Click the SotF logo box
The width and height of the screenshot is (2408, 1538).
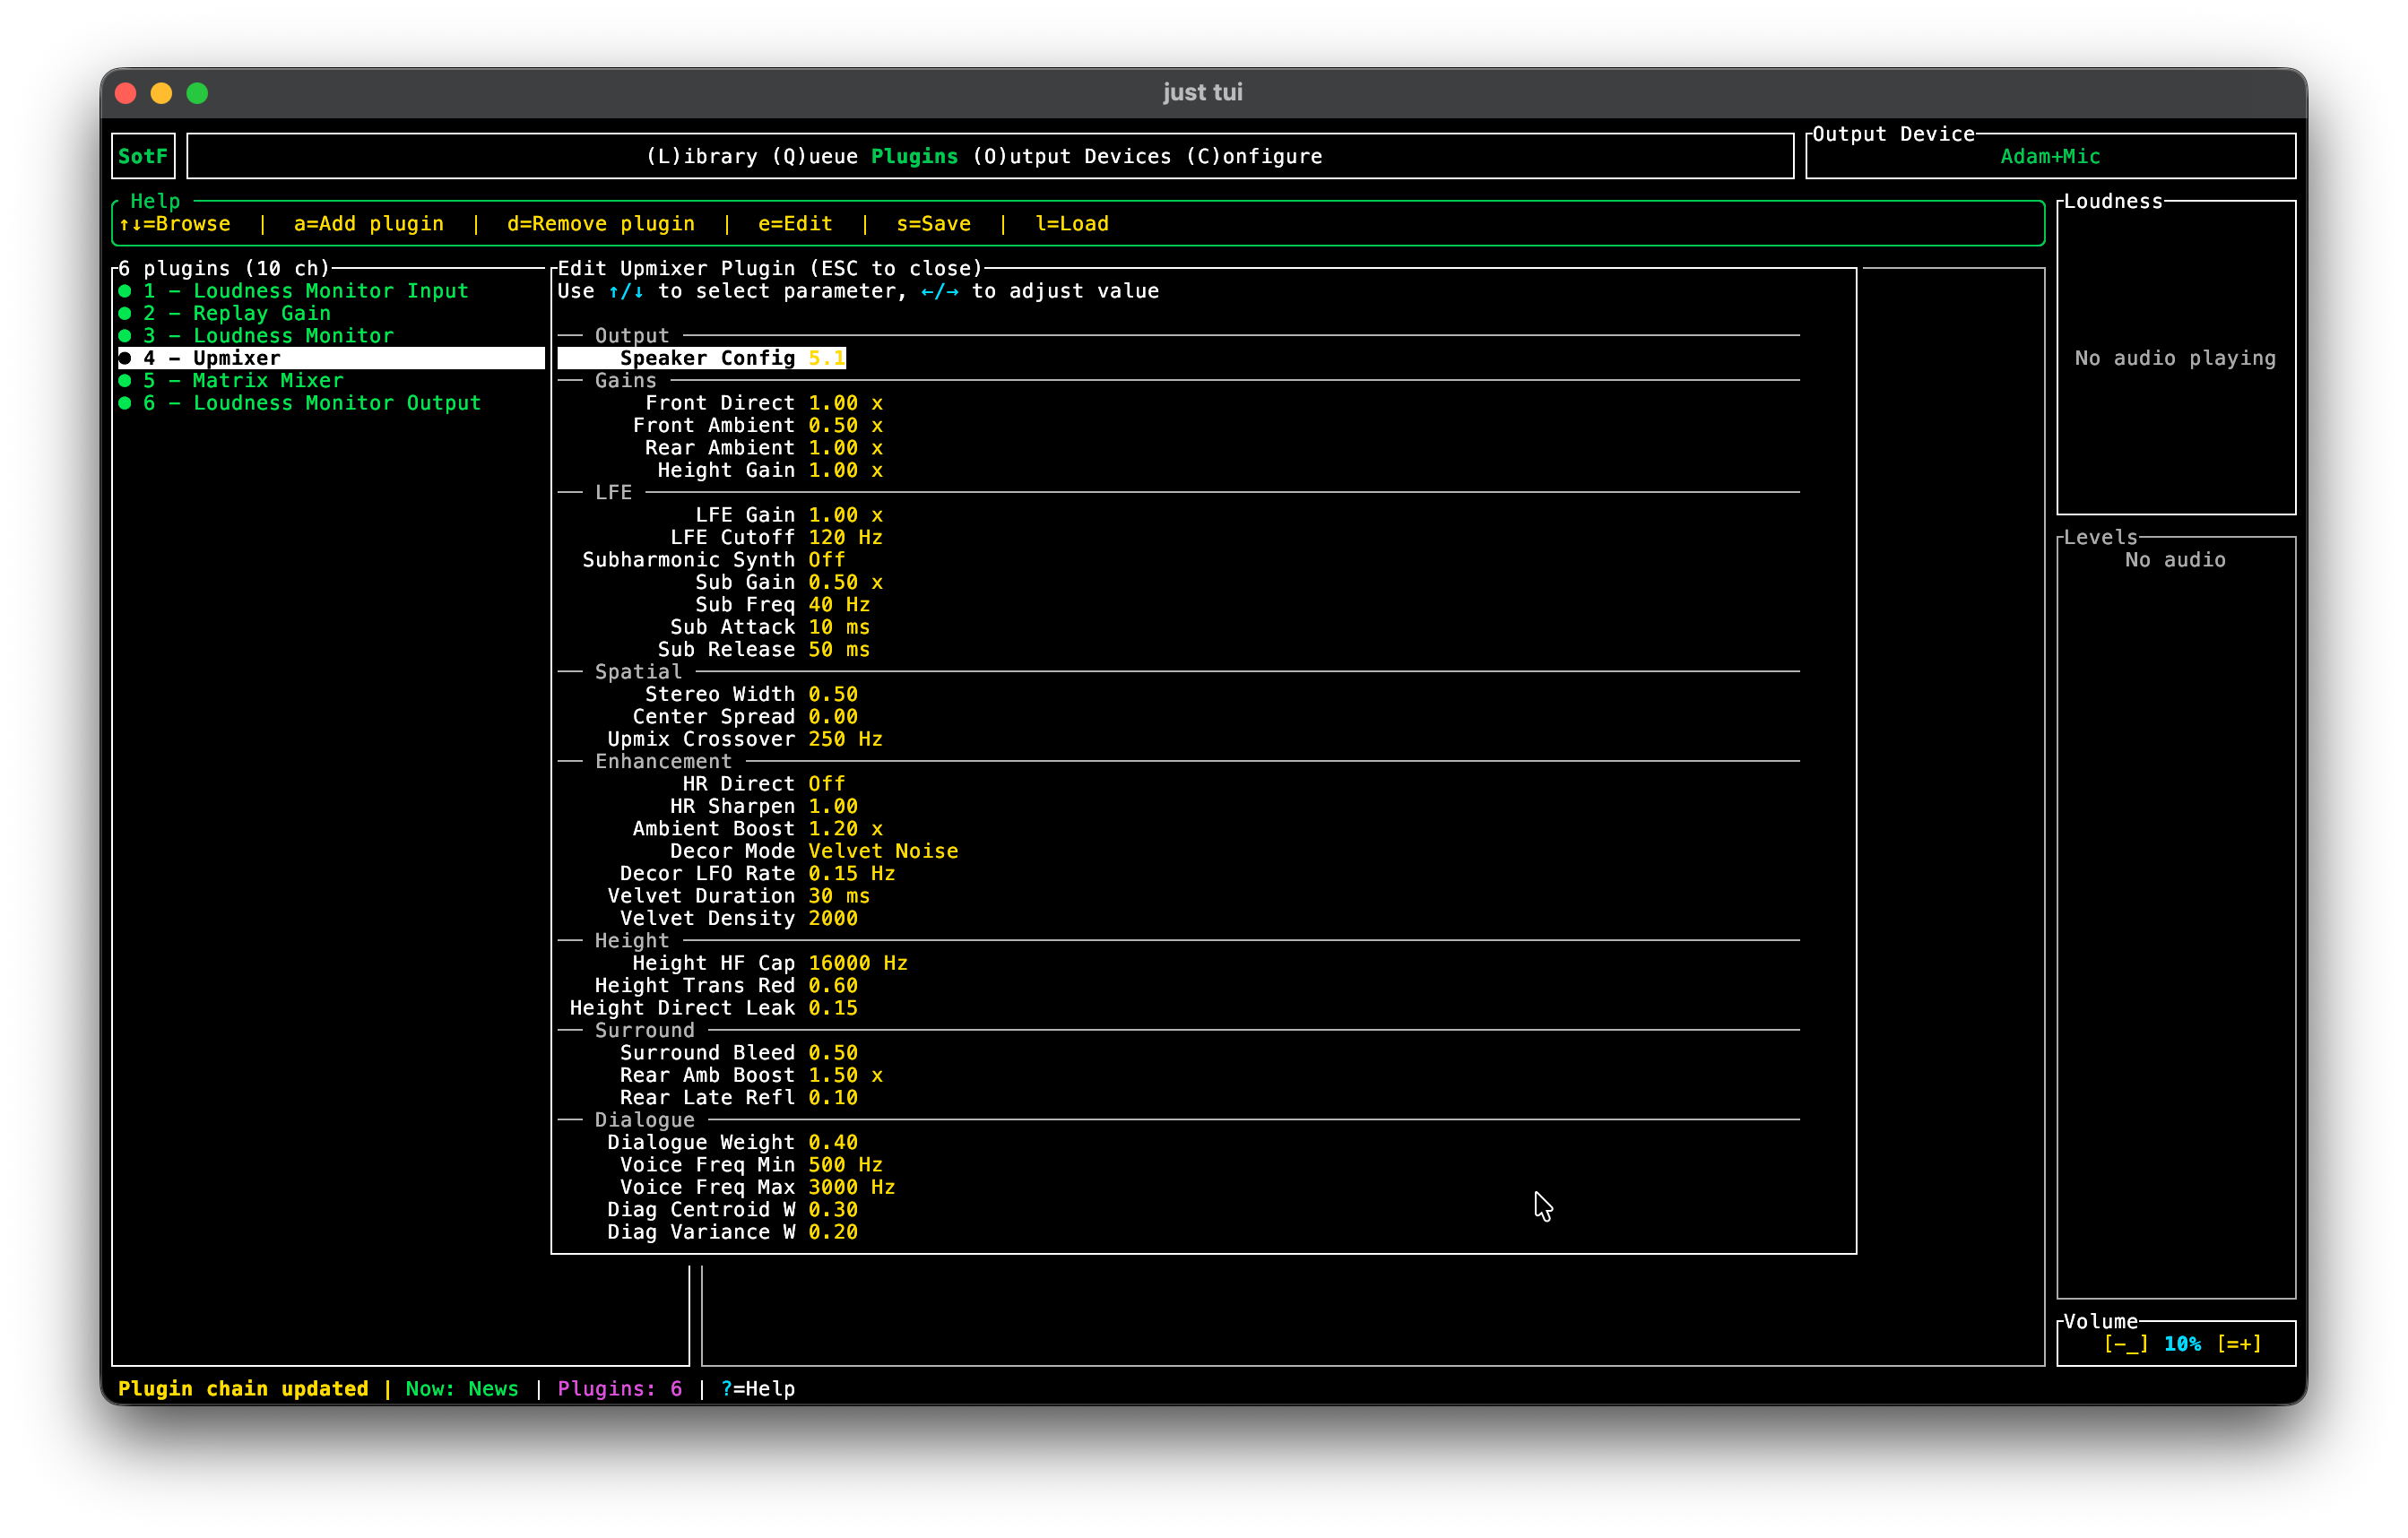pyautogui.click(x=143, y=156)
